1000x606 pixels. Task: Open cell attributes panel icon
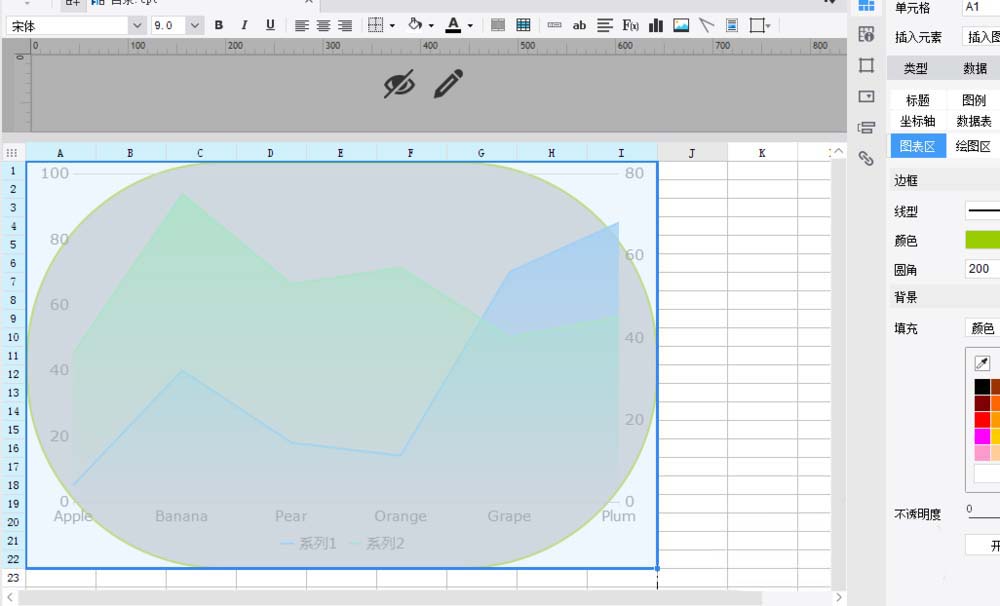(x=866, y=34)
